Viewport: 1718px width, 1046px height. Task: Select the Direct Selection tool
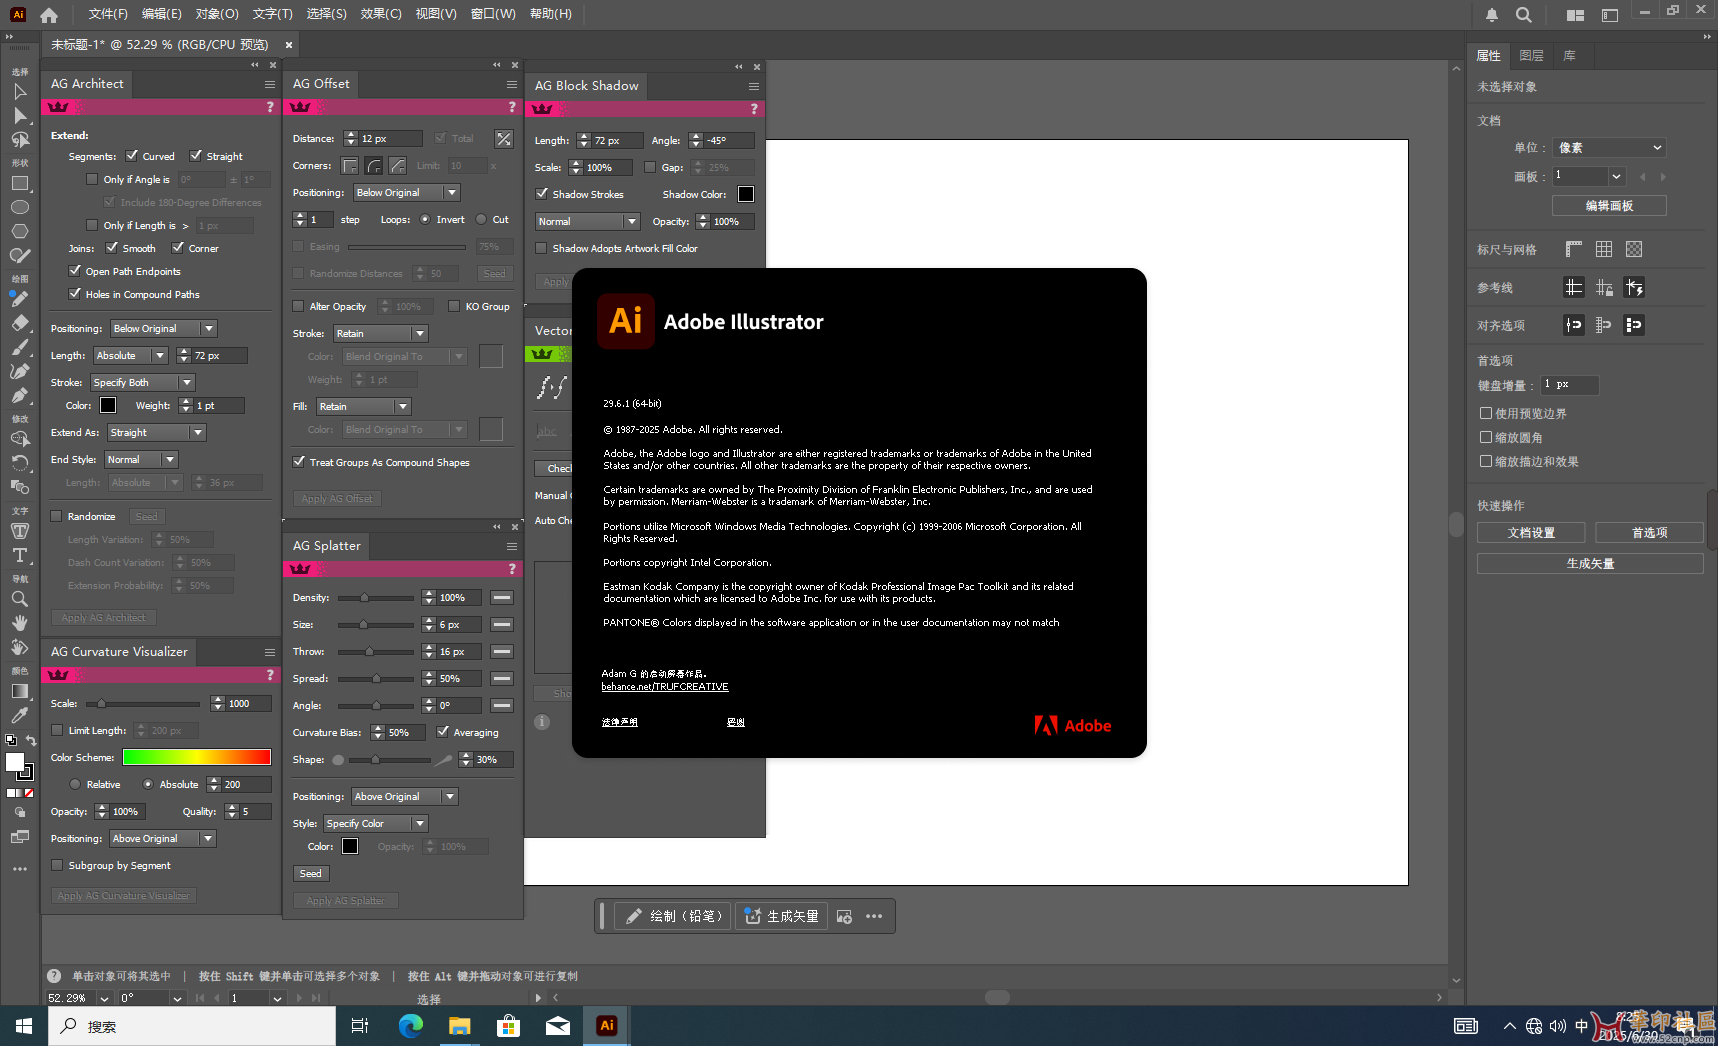tap(19, 116)
